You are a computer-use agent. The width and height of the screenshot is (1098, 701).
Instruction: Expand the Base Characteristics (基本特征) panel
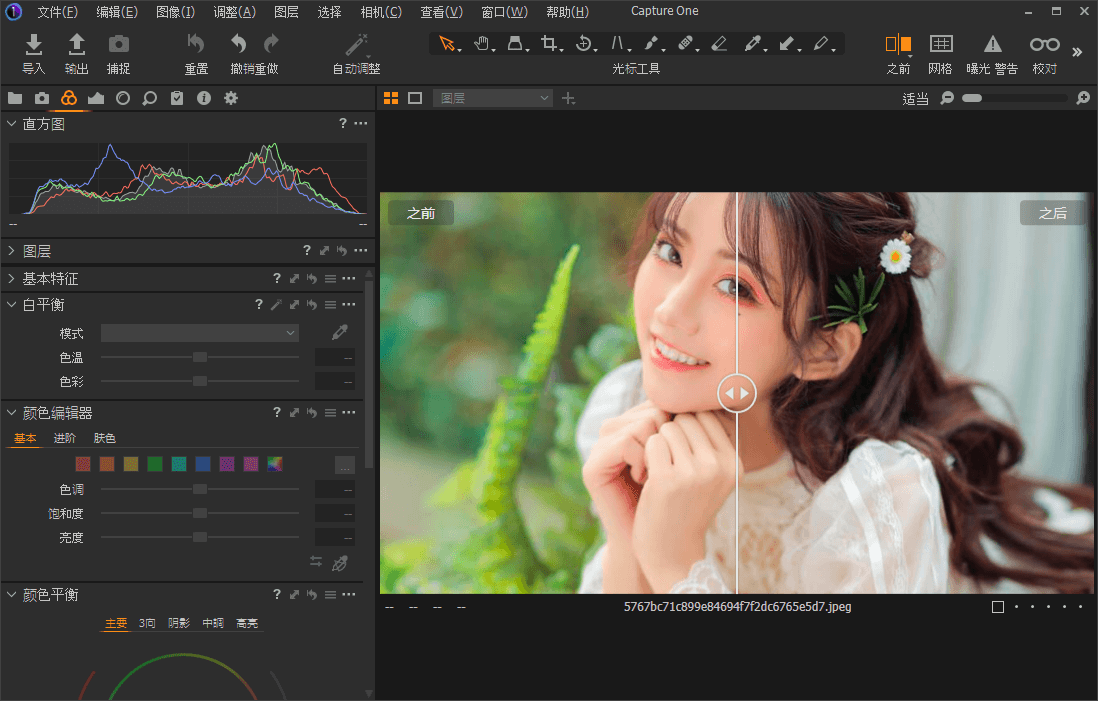point(11,279)
